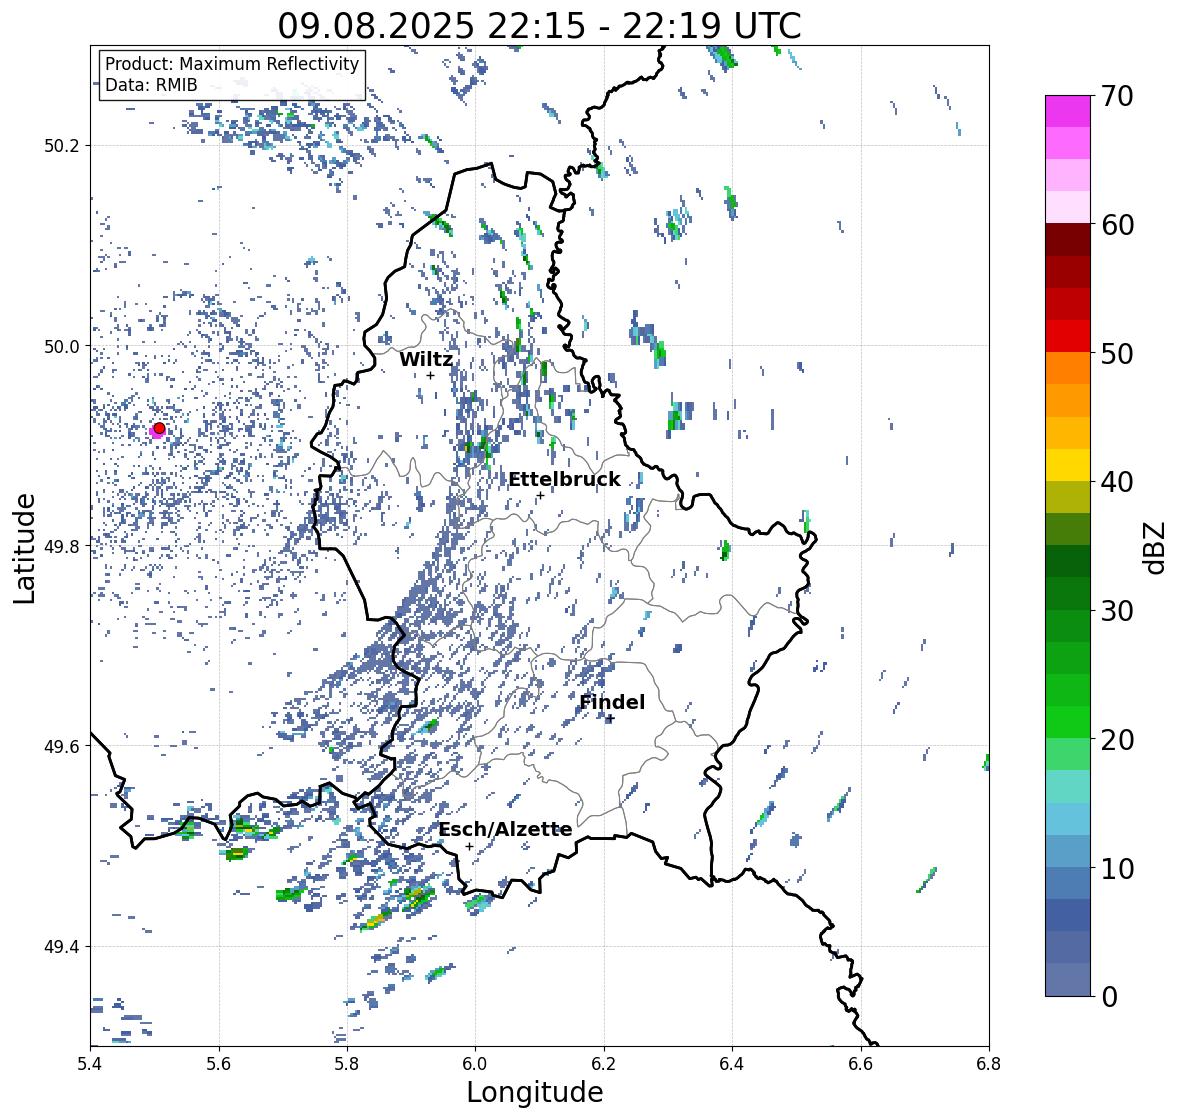The height and width of the screenshot is (1117, 1179).
Task: Select the Wiltz city label
Action: [x=426, y=359]
